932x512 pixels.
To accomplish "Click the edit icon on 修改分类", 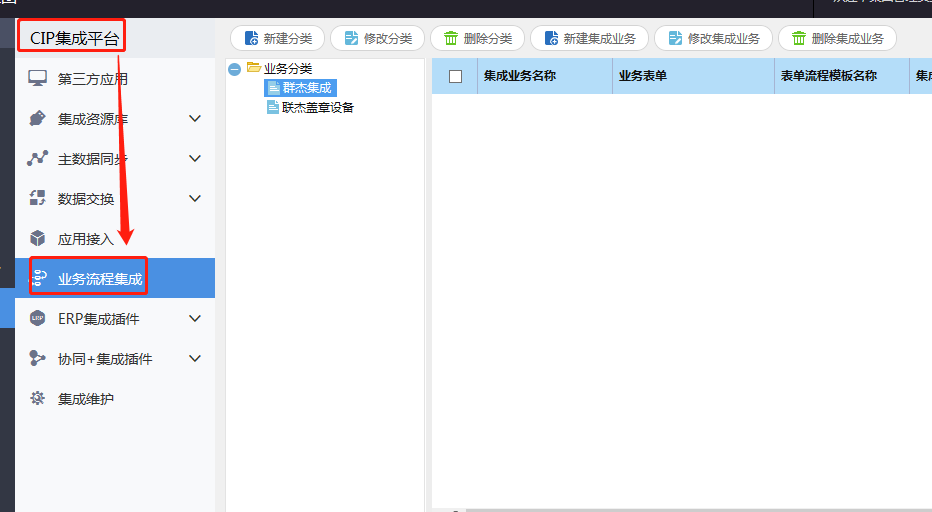I will coord(351,38).
